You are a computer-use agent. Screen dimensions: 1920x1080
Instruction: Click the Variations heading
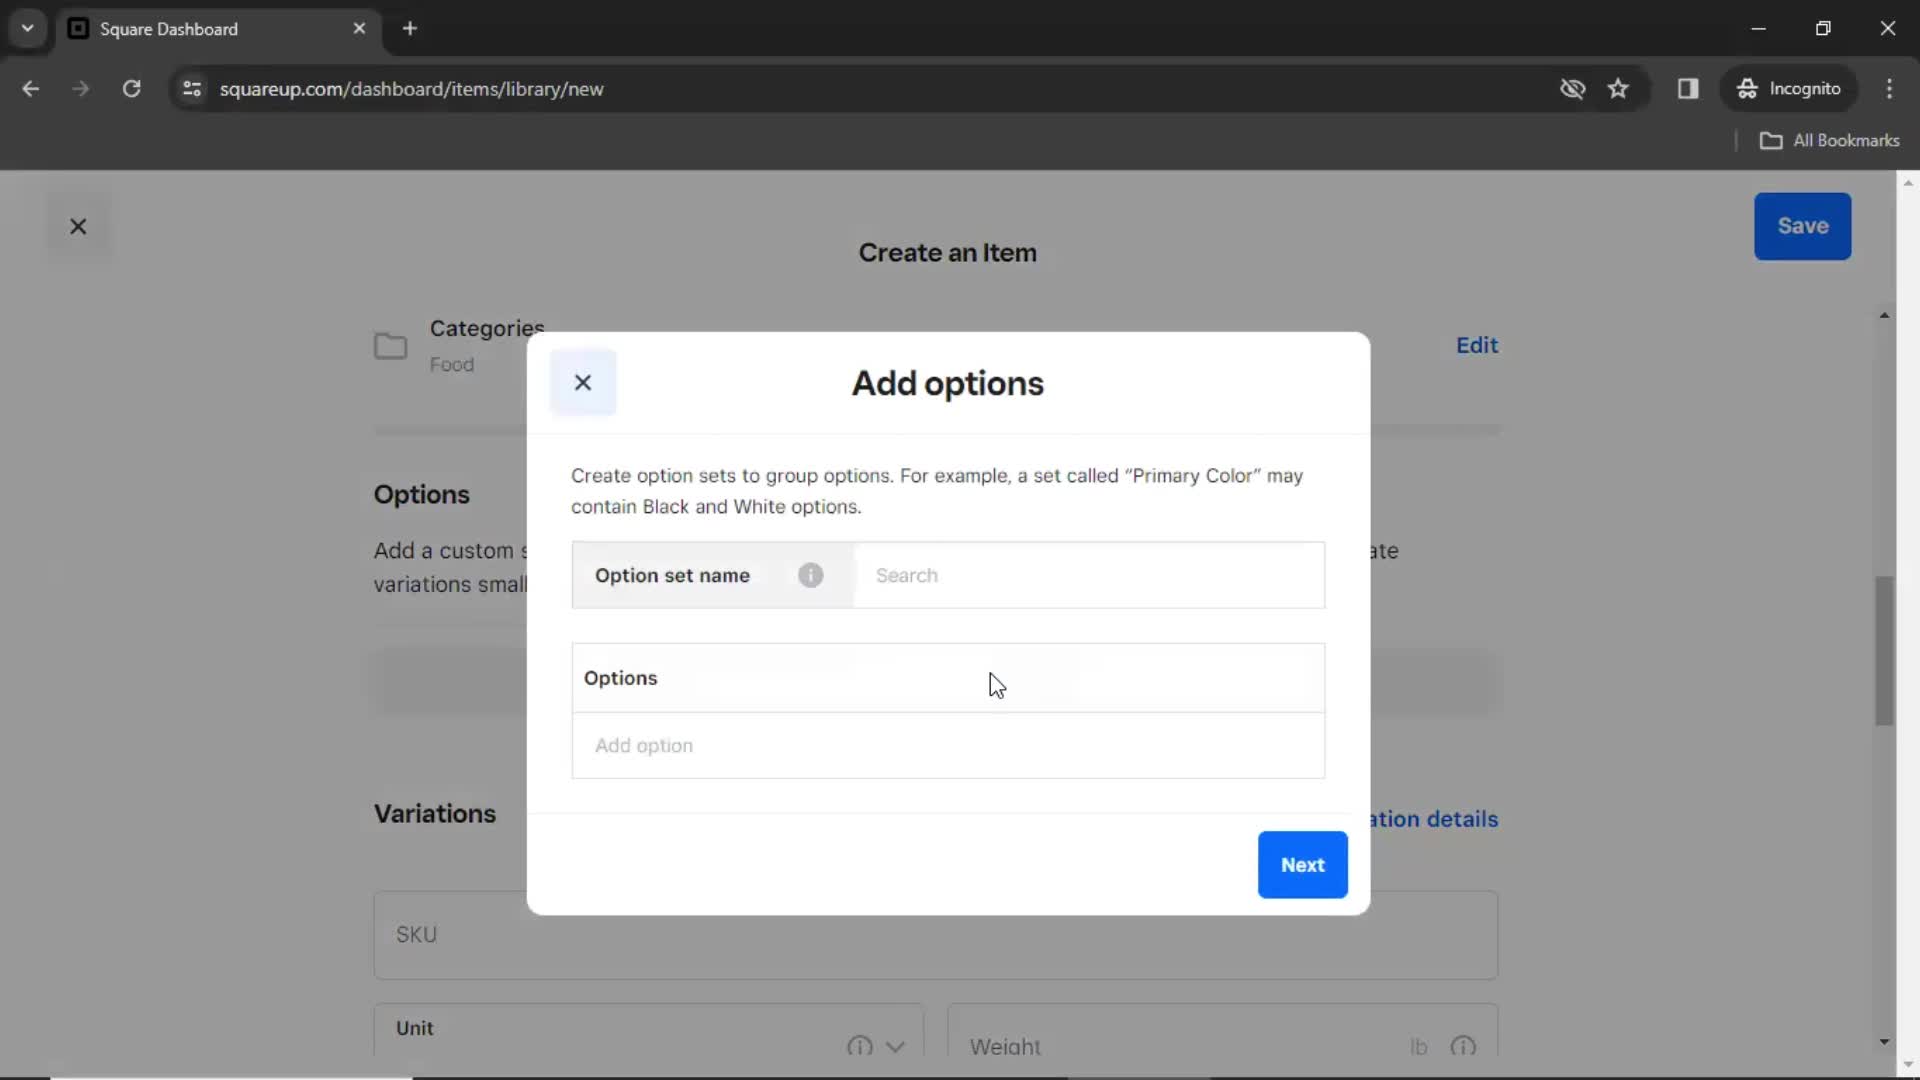point(435,814)
